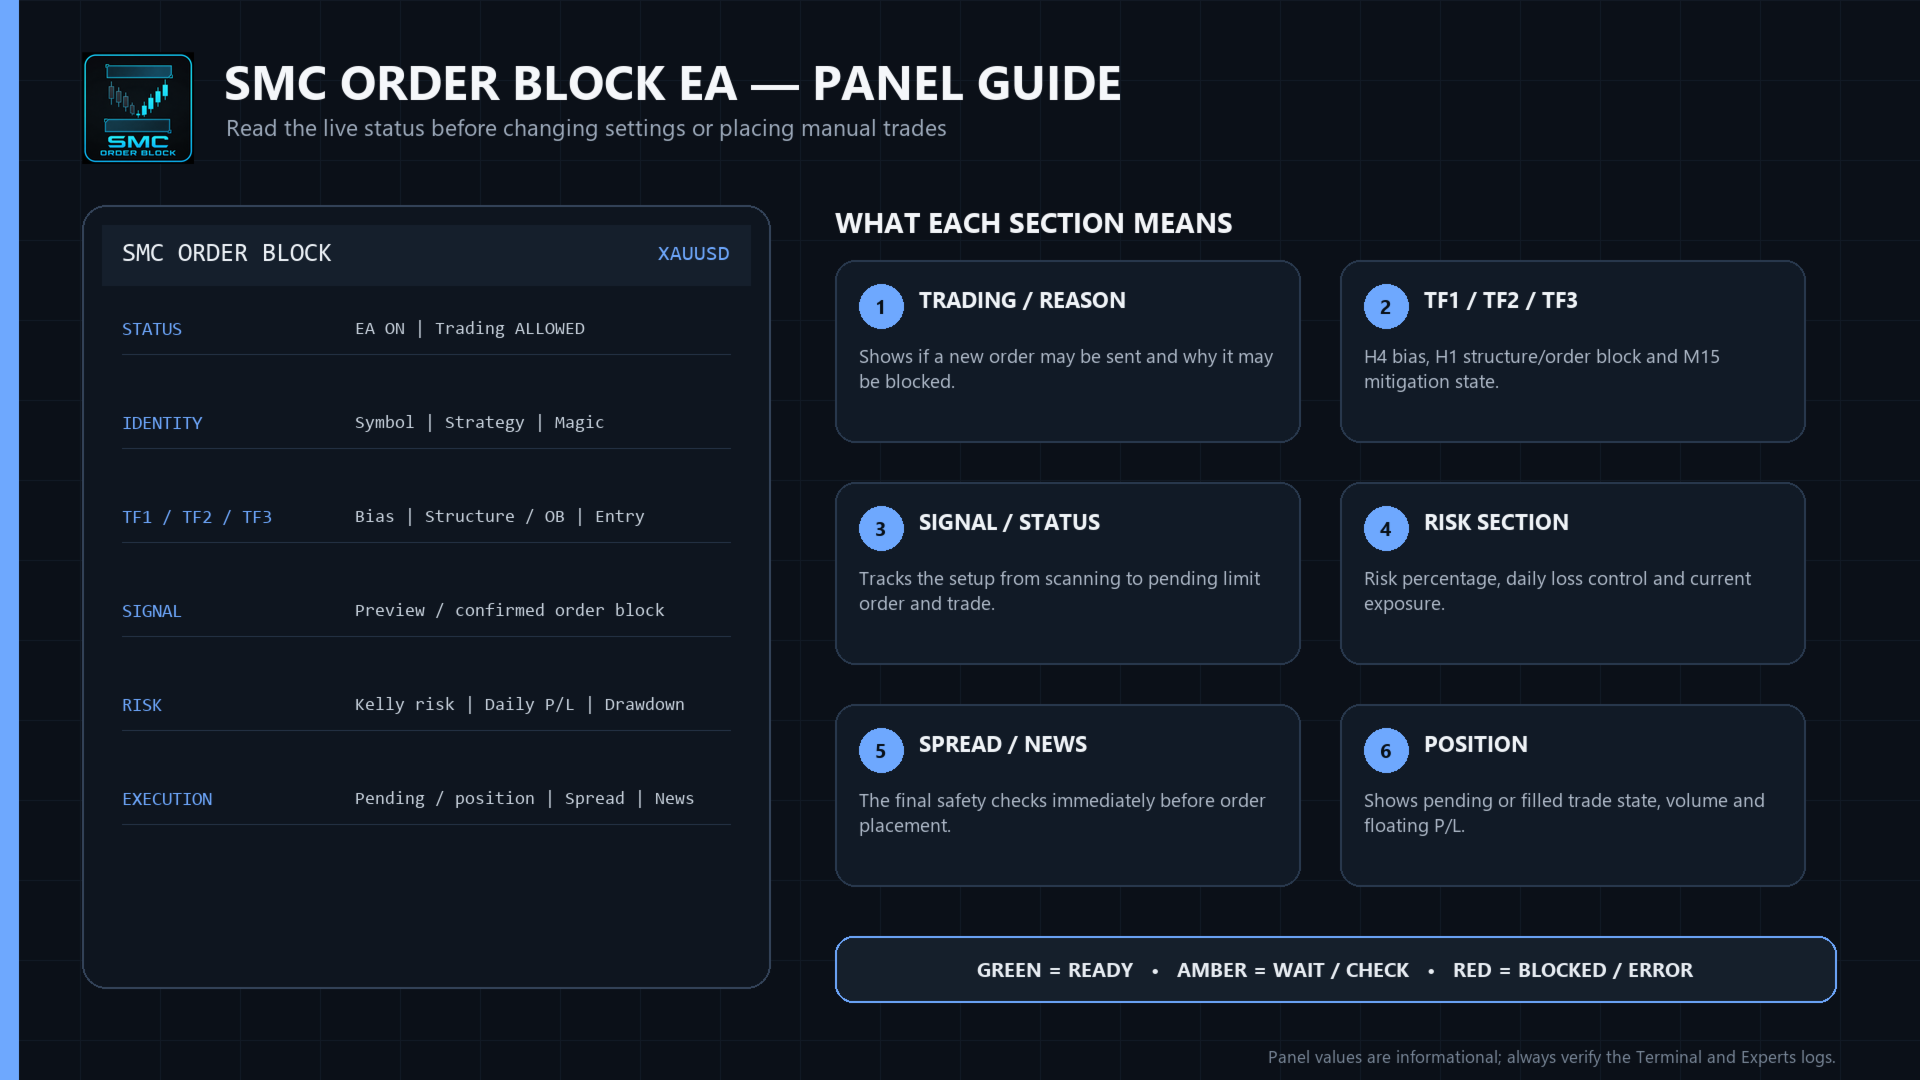Image resolution: width=1920 pixels, height=1080 pixels.
Task: Click the RED = BLOCKED / ERROR legend item
Action: point(1573,970)
